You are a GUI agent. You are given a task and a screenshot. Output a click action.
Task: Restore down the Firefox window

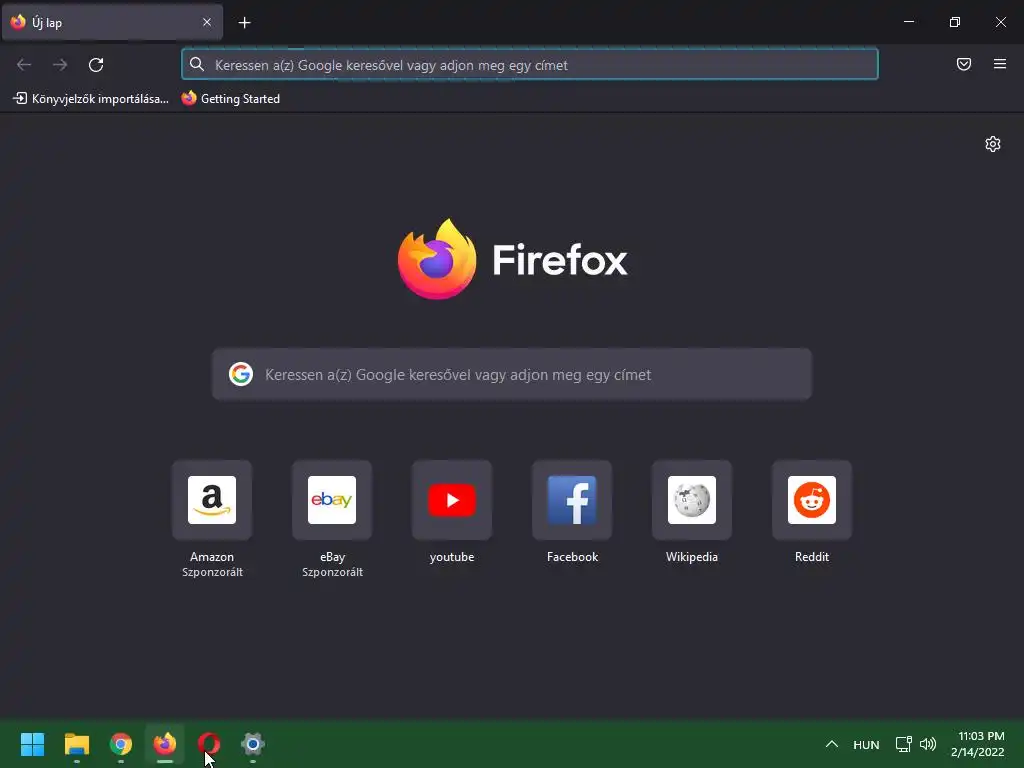pos(955,22)
